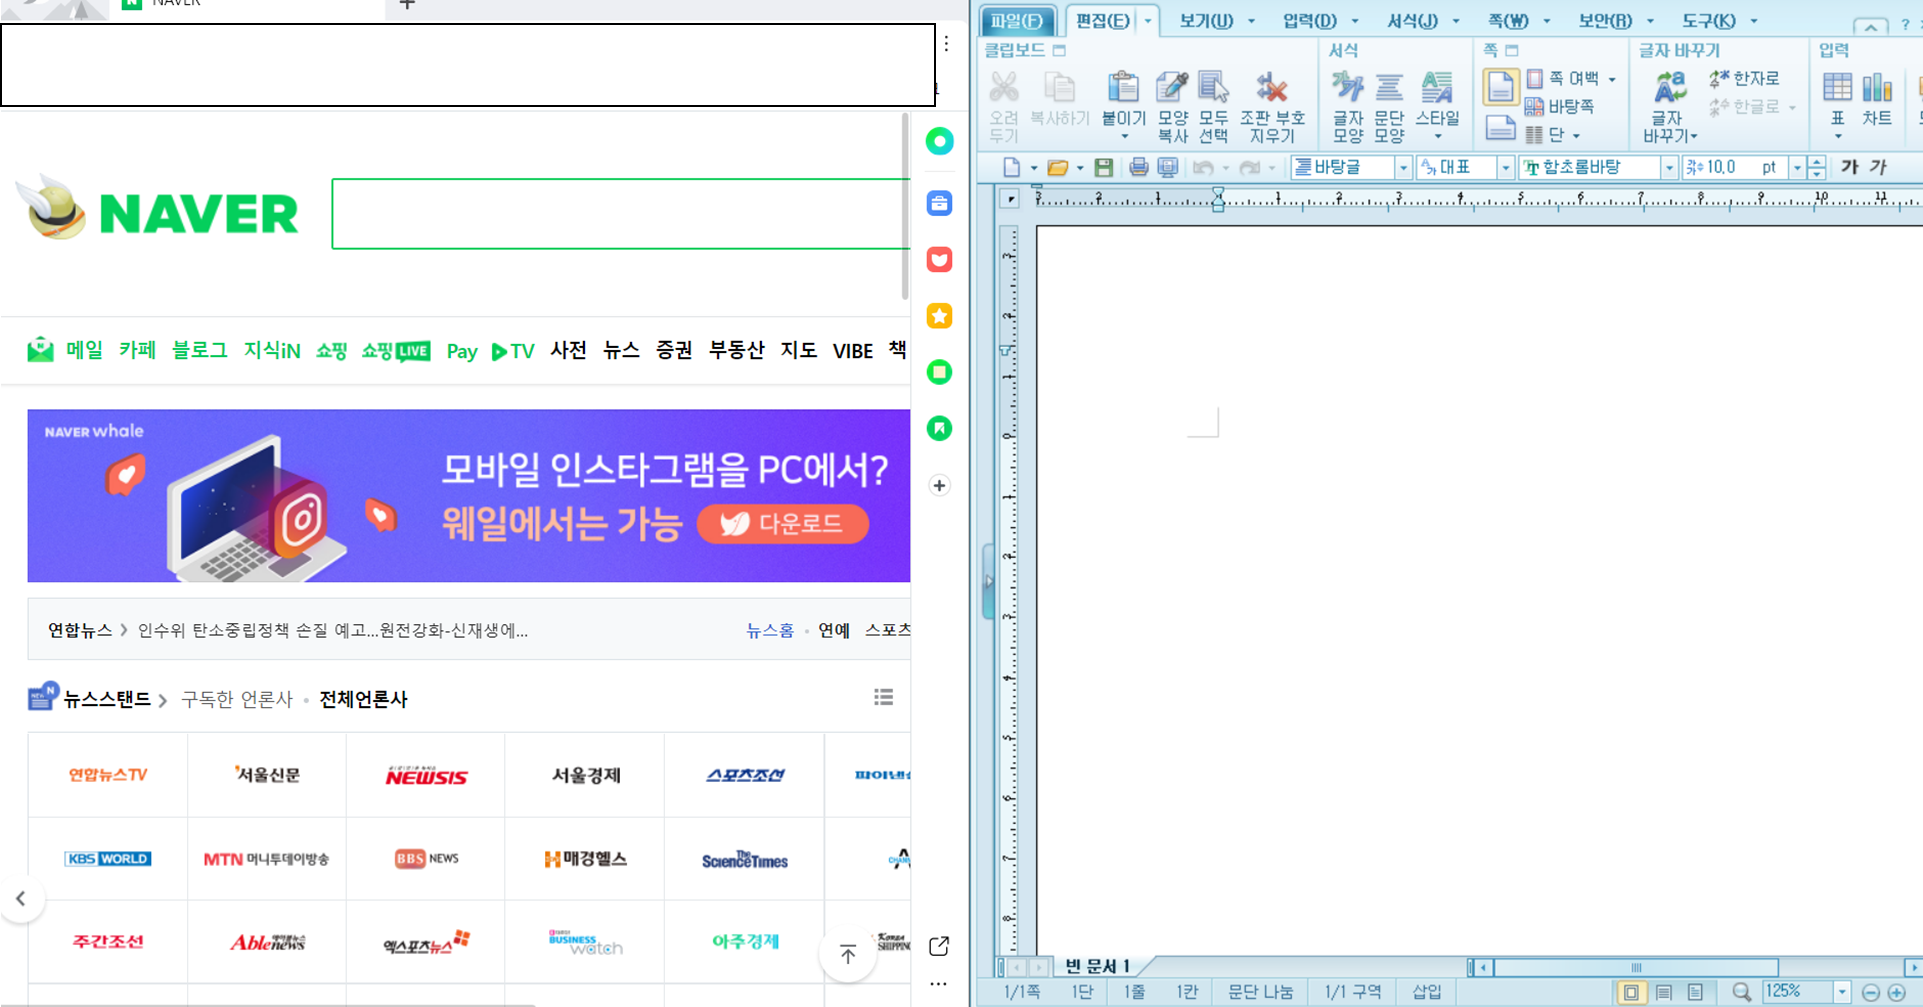This screenshot has height=1007, width=1923.
Task: Select the 빈 문서 1 document tab
Action: (x=1097, y=965)
